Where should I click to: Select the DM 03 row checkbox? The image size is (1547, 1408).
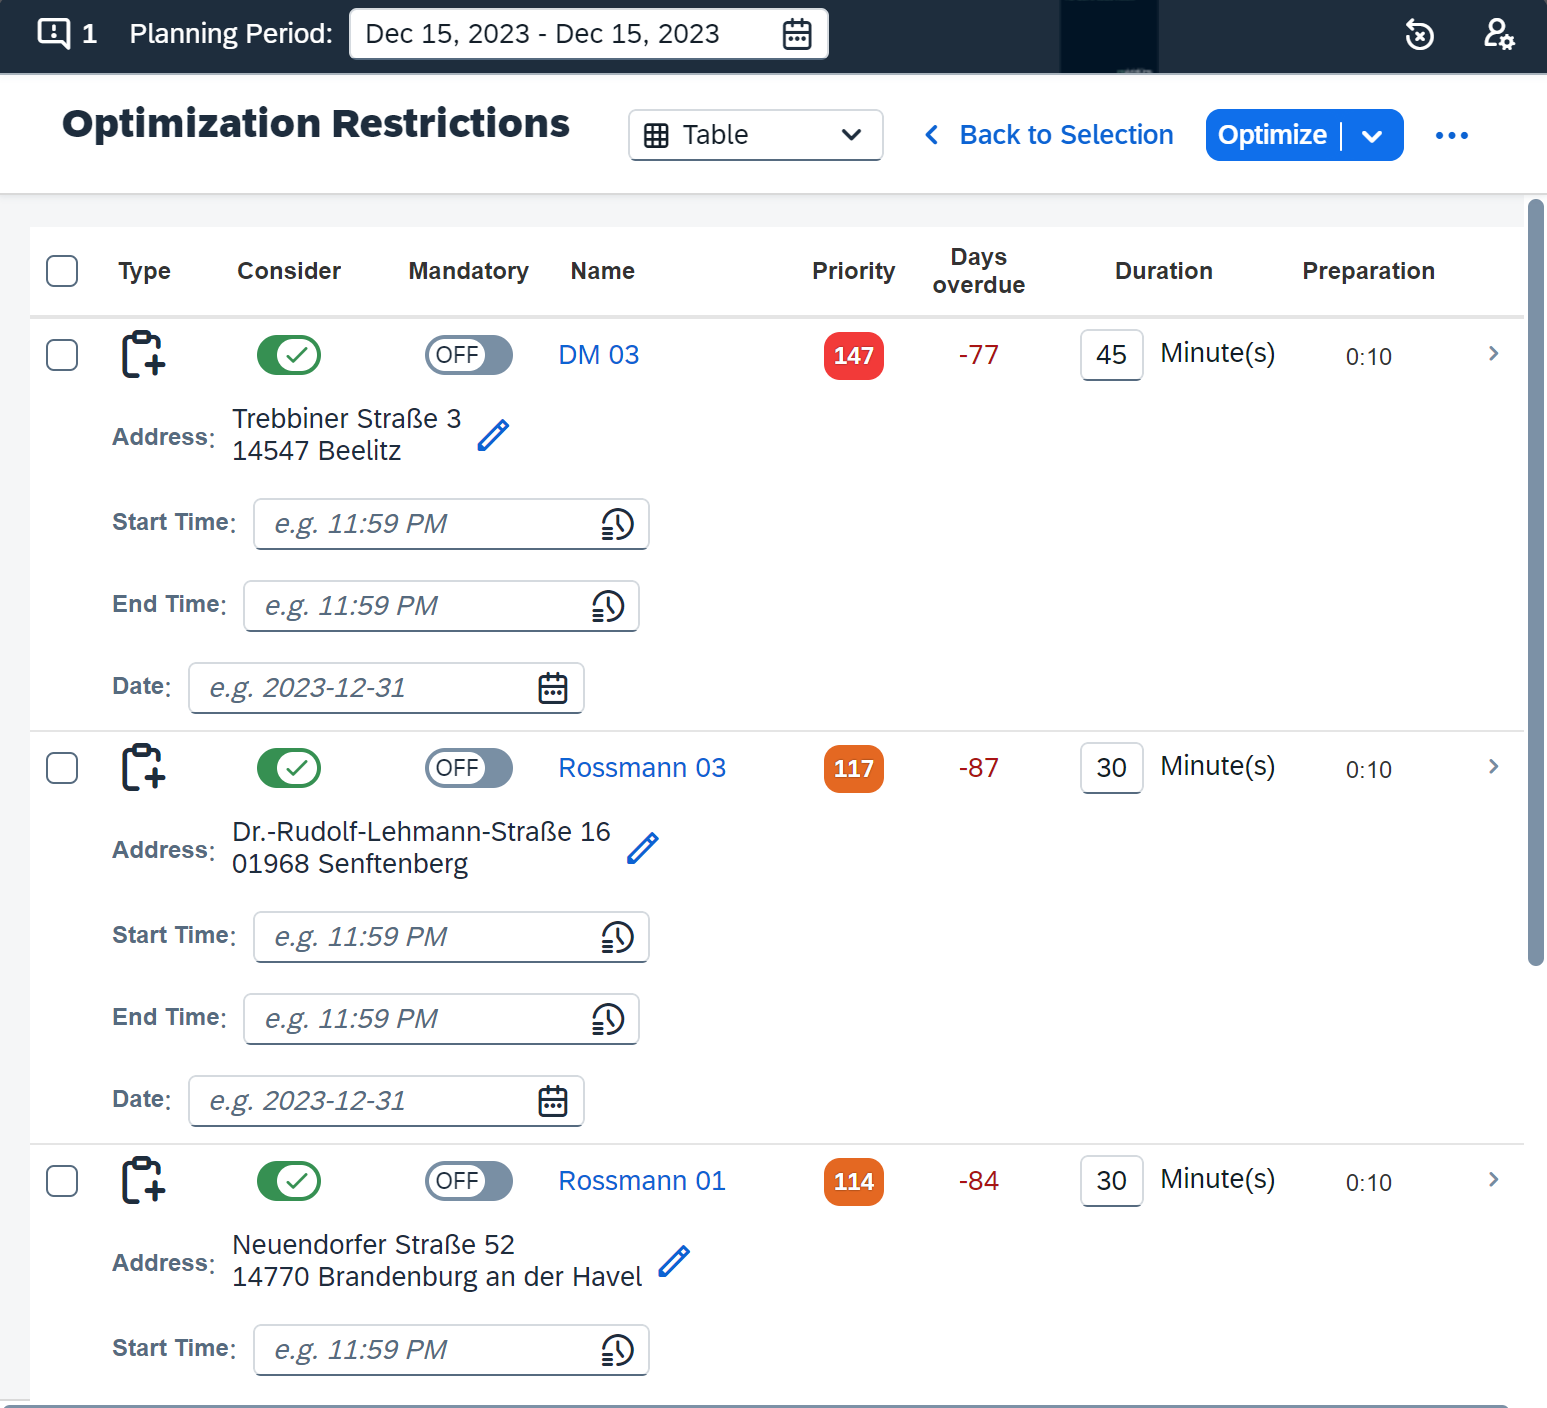tap(62, 354)
